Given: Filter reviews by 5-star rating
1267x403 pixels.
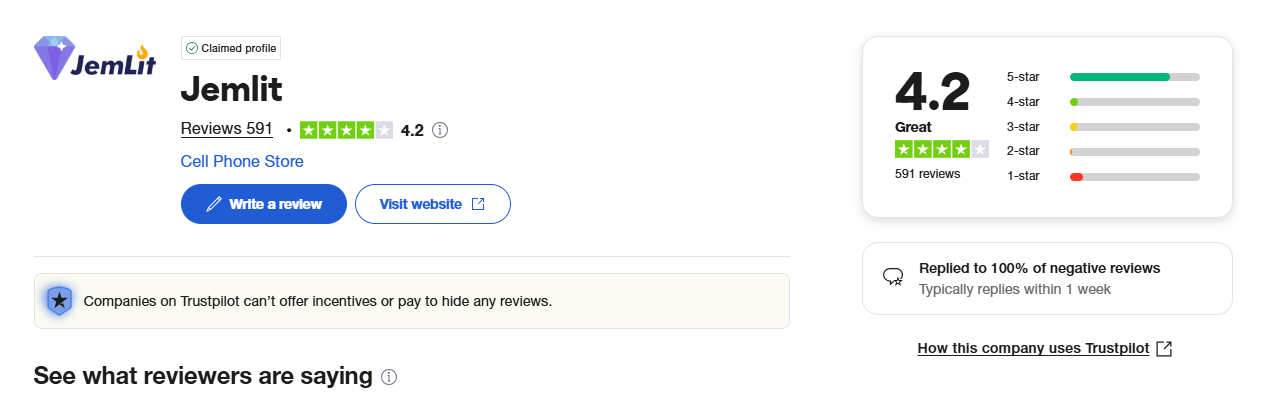Looking at the screenshot, I should (1102, 77).
